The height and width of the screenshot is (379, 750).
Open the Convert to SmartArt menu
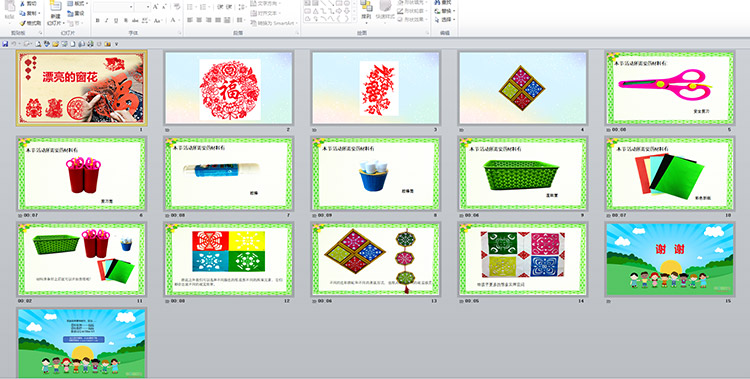[x=274, y=23]
